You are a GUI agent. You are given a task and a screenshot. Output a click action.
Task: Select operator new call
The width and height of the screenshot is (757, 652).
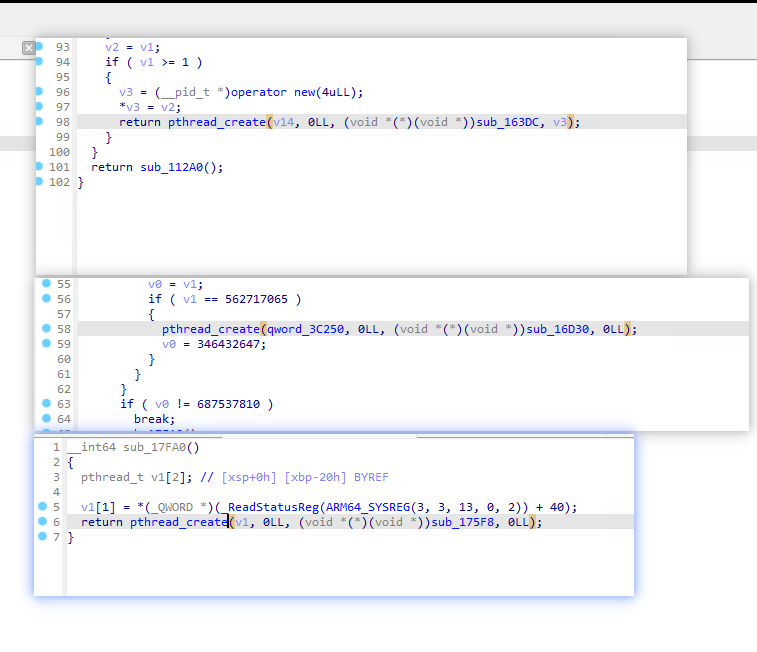point(273,92)
